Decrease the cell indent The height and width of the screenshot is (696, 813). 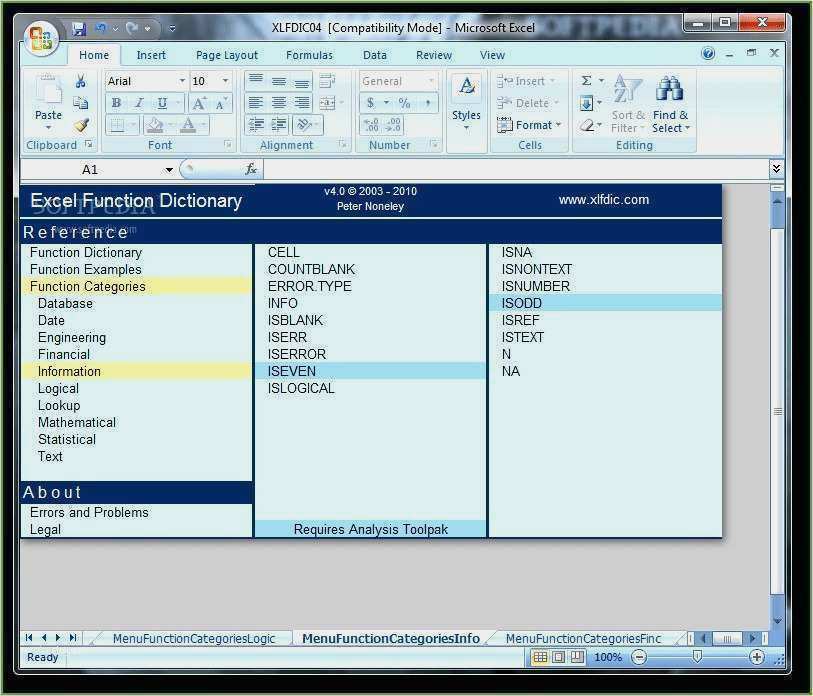click(256, 124)
